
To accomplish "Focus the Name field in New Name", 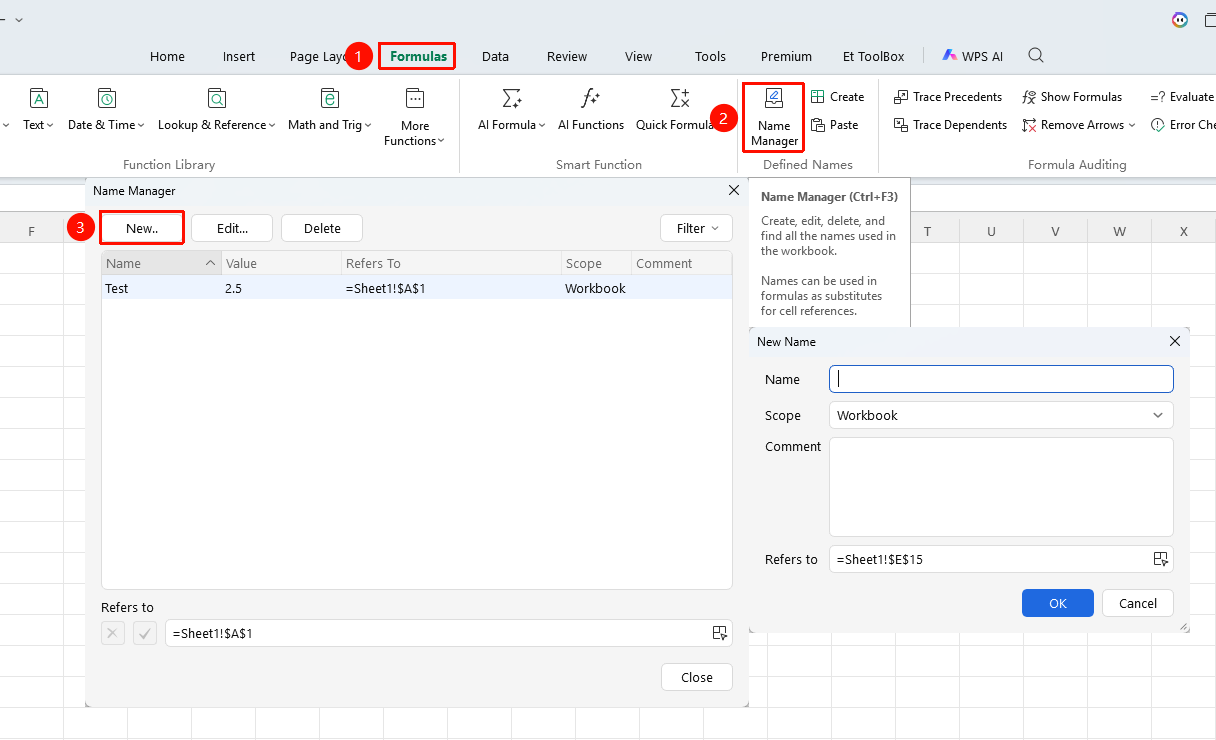I will point(1001,379).
